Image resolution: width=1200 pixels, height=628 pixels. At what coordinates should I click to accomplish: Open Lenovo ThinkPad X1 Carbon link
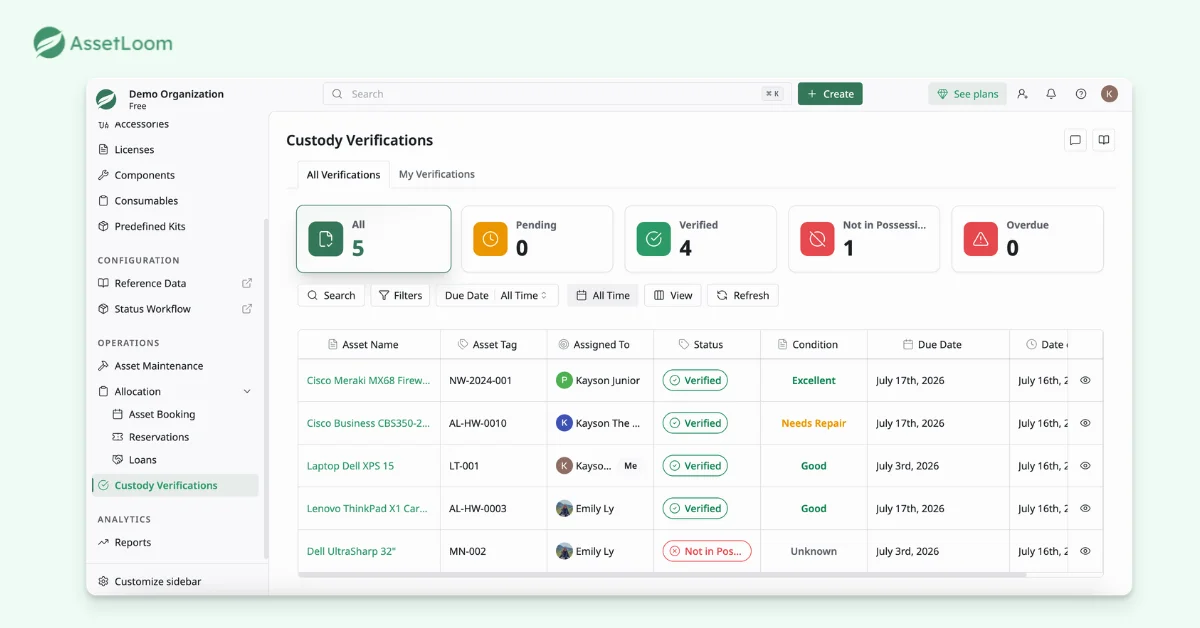367,509
